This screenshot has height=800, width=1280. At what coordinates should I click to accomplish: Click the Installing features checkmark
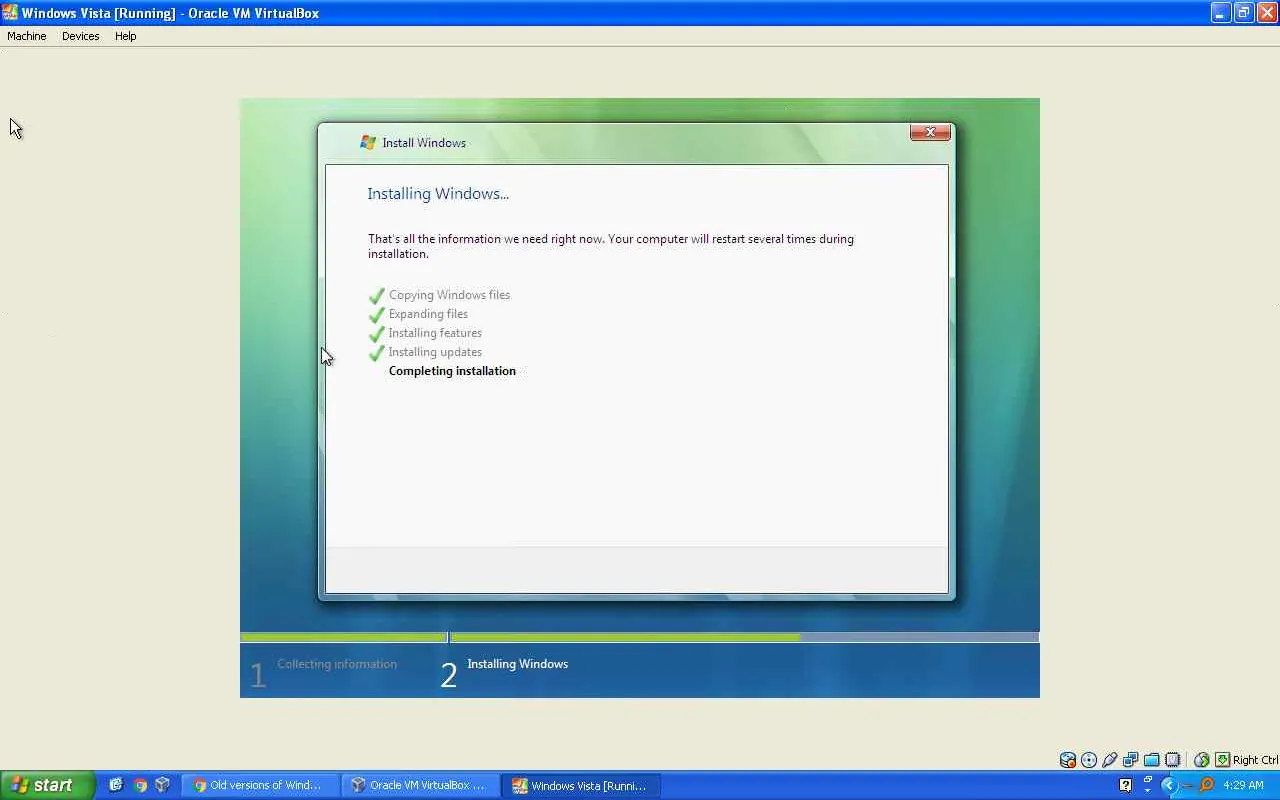tap(377, 334)
